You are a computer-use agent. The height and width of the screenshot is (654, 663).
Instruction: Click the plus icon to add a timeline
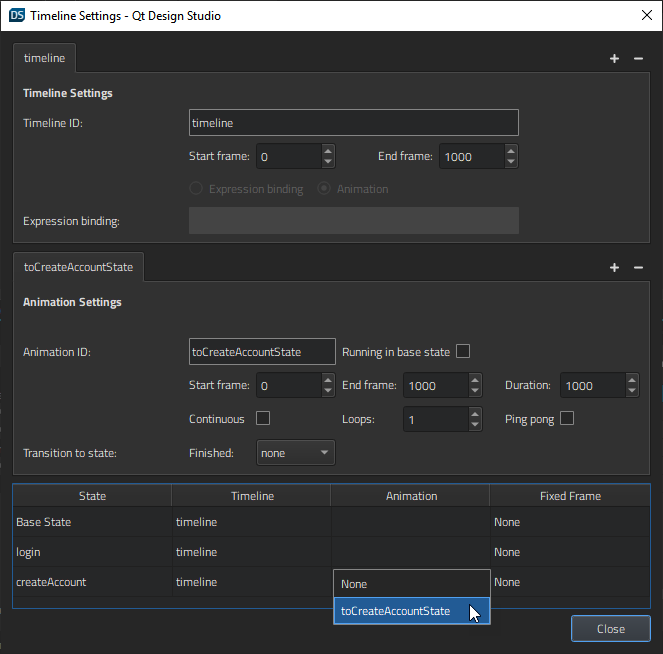tap(615, 59)
